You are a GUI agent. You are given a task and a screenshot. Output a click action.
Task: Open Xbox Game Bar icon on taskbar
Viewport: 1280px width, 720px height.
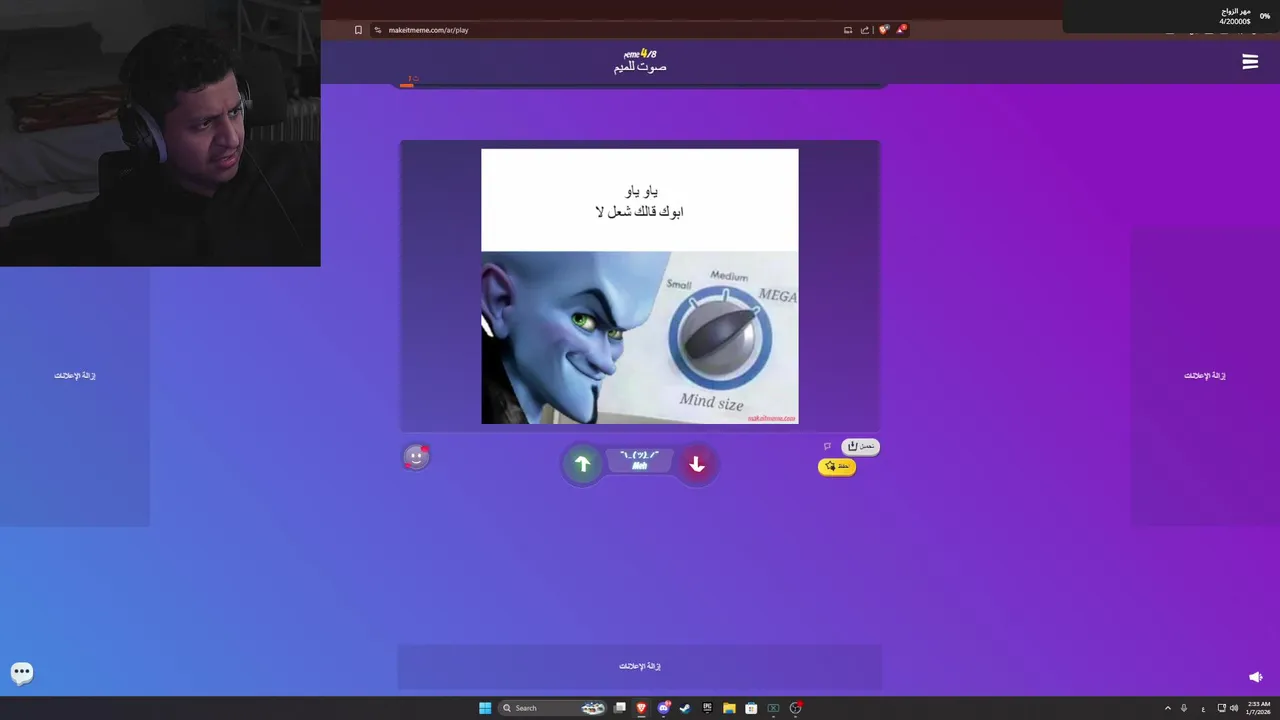point(773,708)
